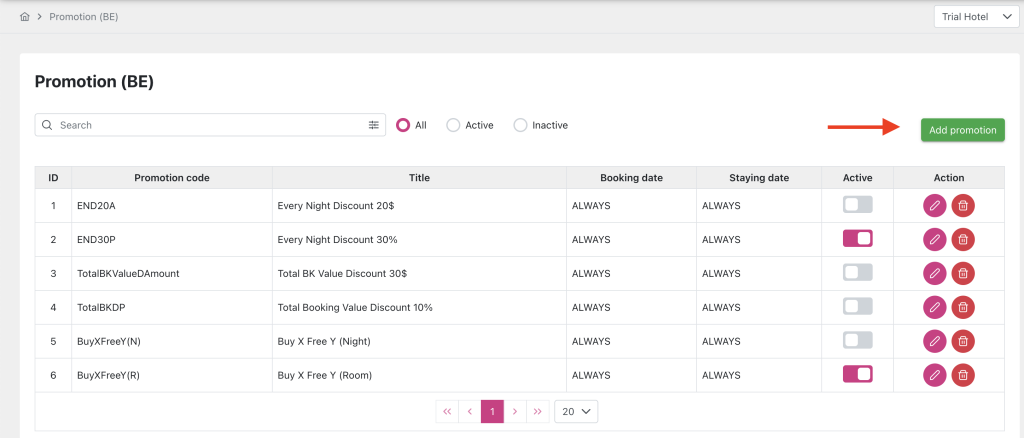Enable the END20A promotion toggle
This screenshot has height=438, width=1024.
click(857, 205)
